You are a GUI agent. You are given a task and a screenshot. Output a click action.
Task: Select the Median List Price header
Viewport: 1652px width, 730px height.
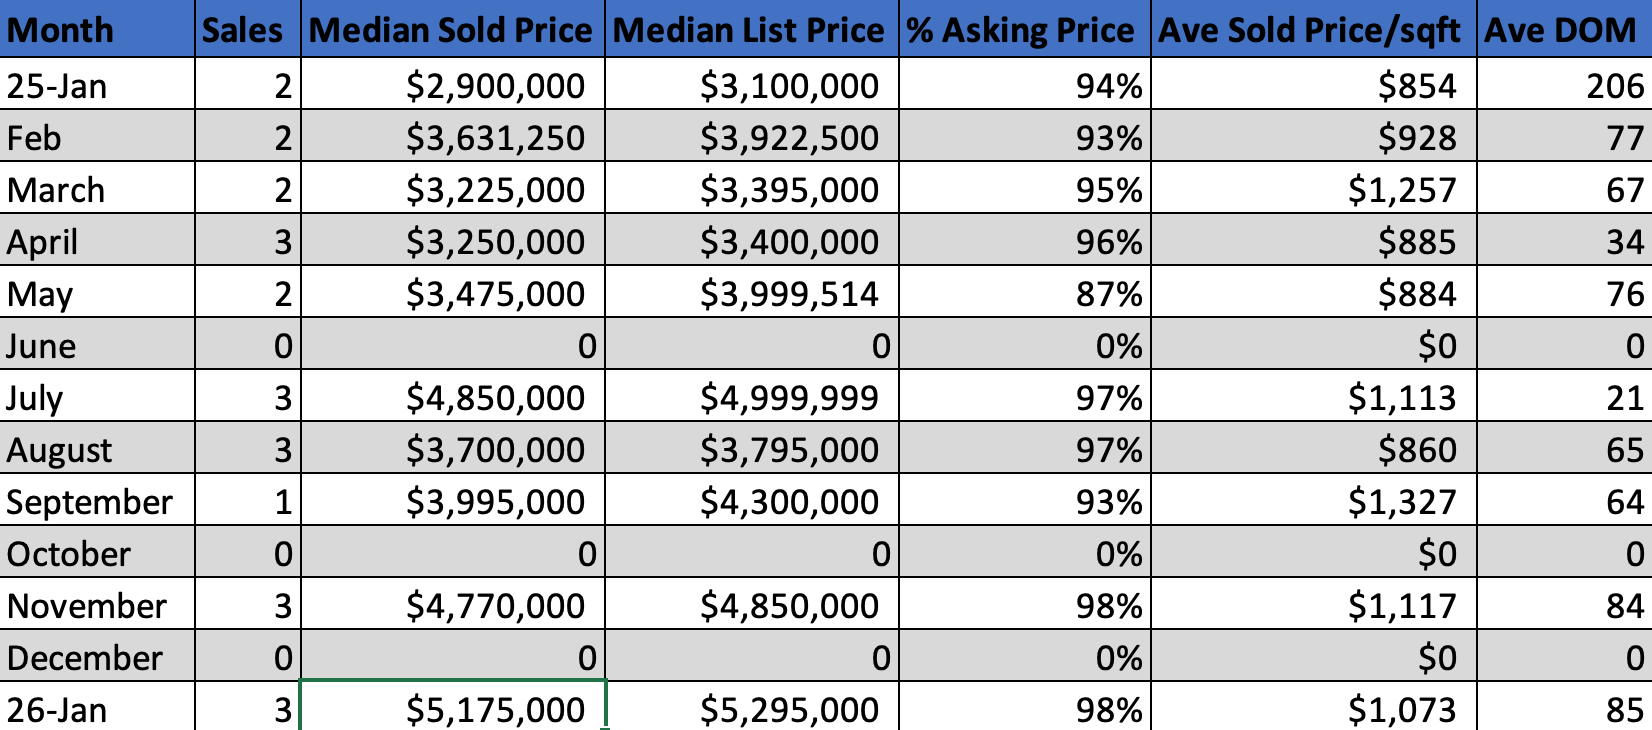click(751, 30)
